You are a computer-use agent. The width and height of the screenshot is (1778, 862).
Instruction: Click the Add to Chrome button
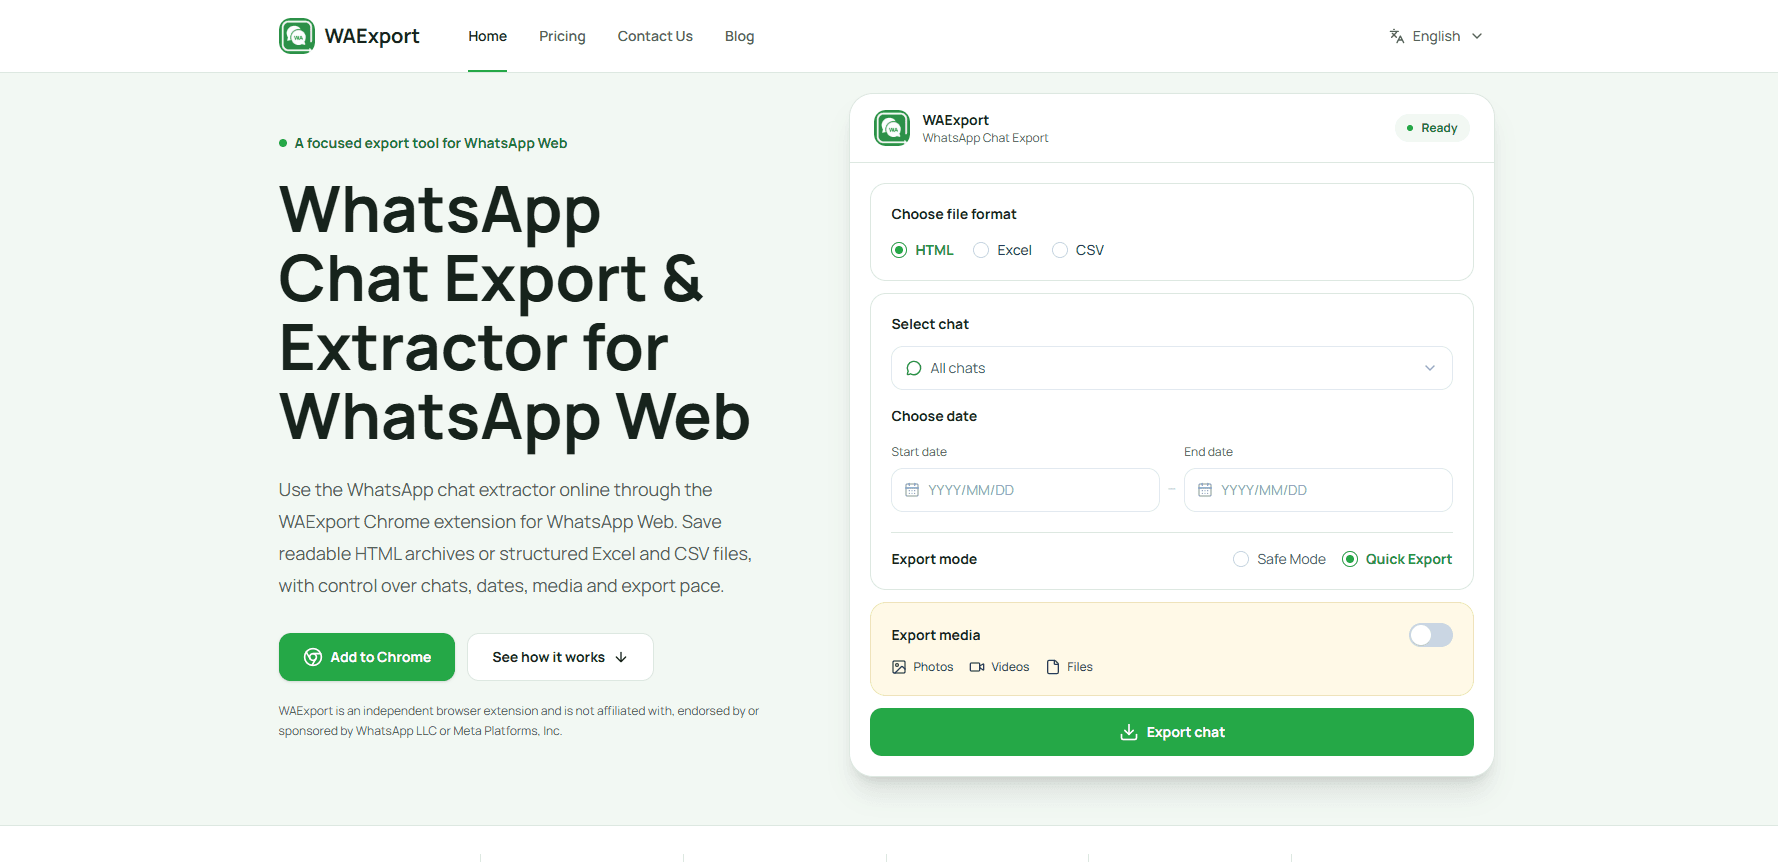367,657
